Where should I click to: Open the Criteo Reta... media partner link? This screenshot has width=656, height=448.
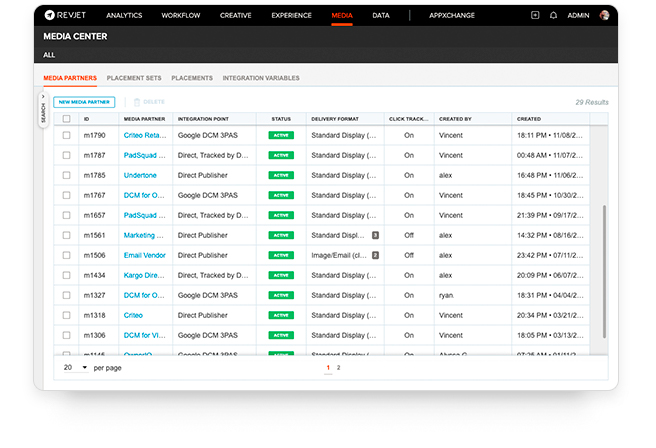coord(145,135)
